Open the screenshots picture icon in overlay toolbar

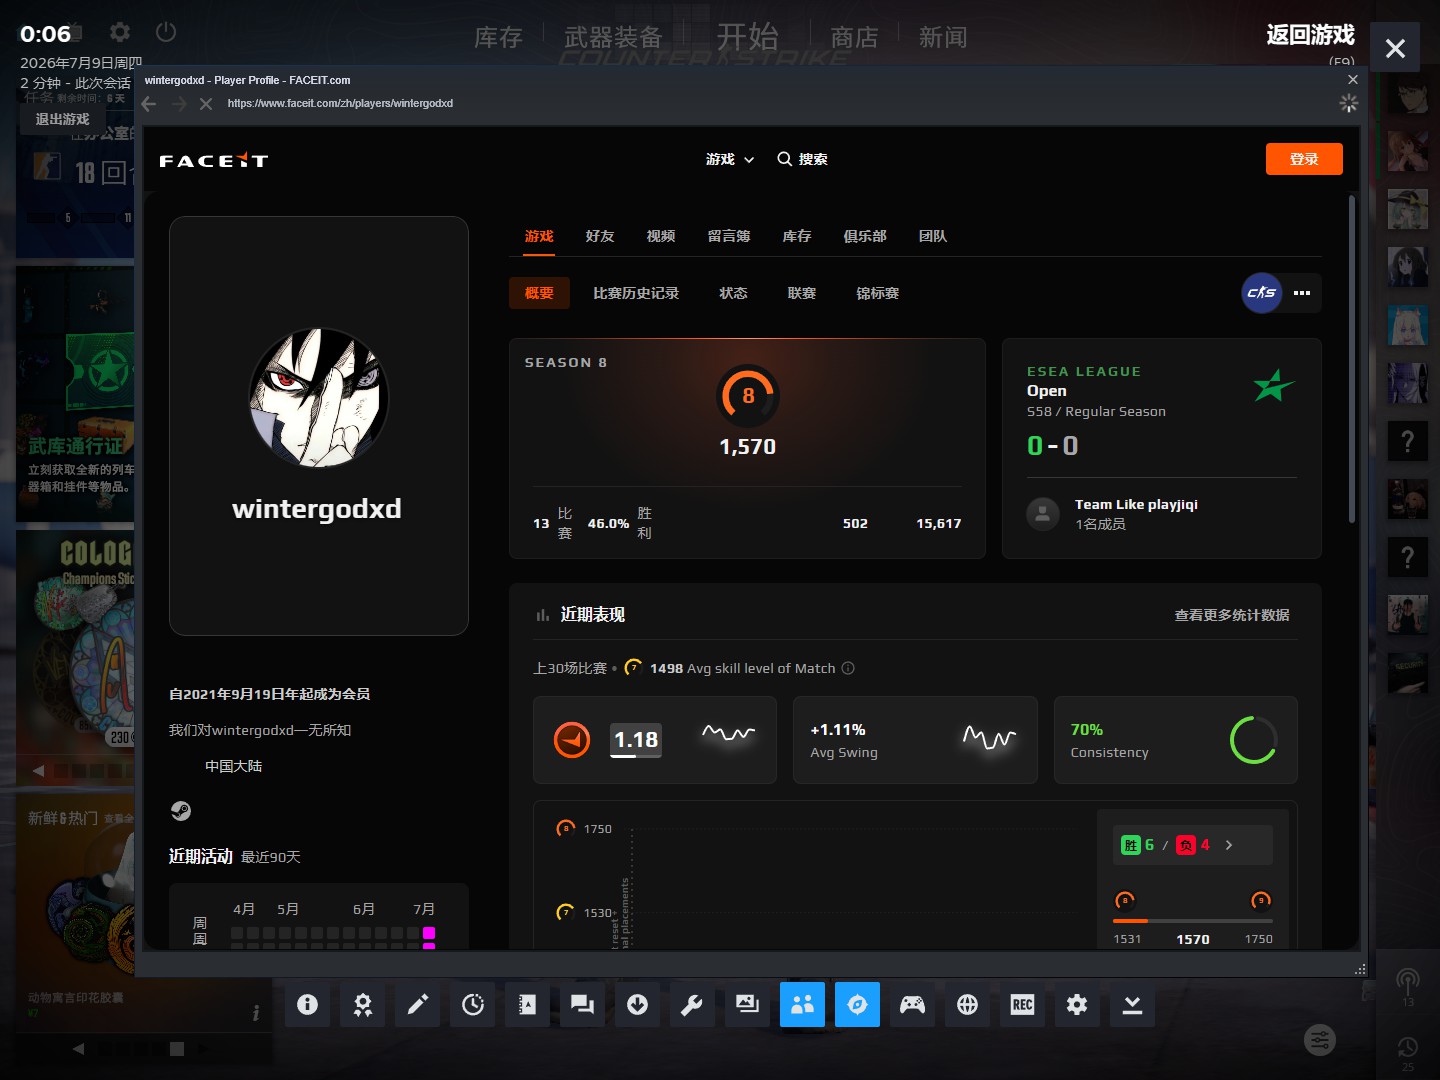click(x=747, y=1004)
